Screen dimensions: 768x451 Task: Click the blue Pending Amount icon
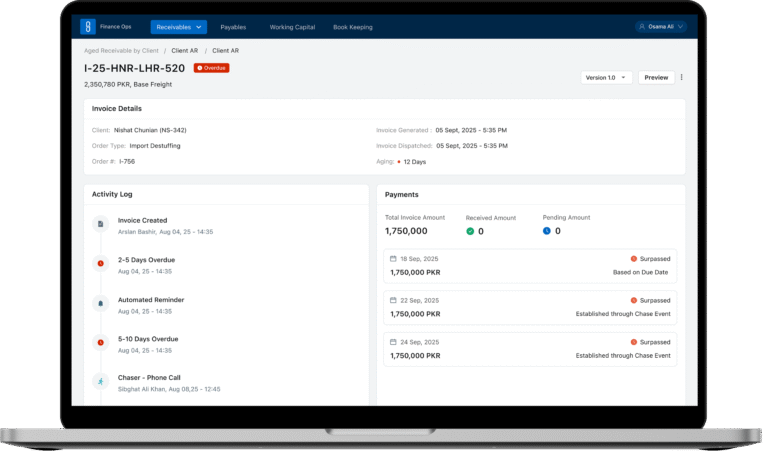coord(547,231)
